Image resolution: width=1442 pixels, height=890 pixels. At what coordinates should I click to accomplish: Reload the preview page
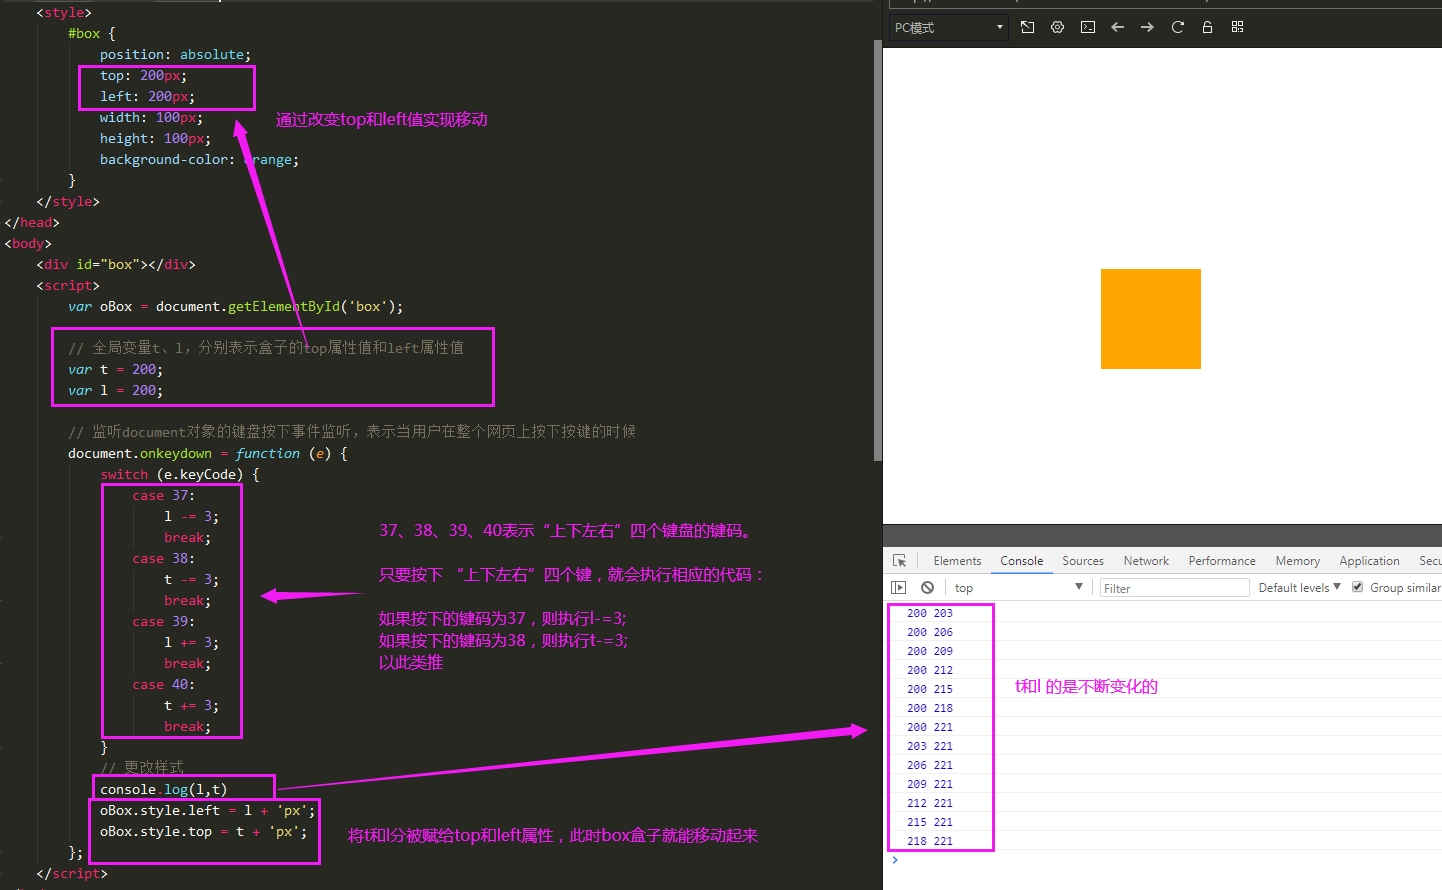pyautogui.click(x=1178, y=27)
